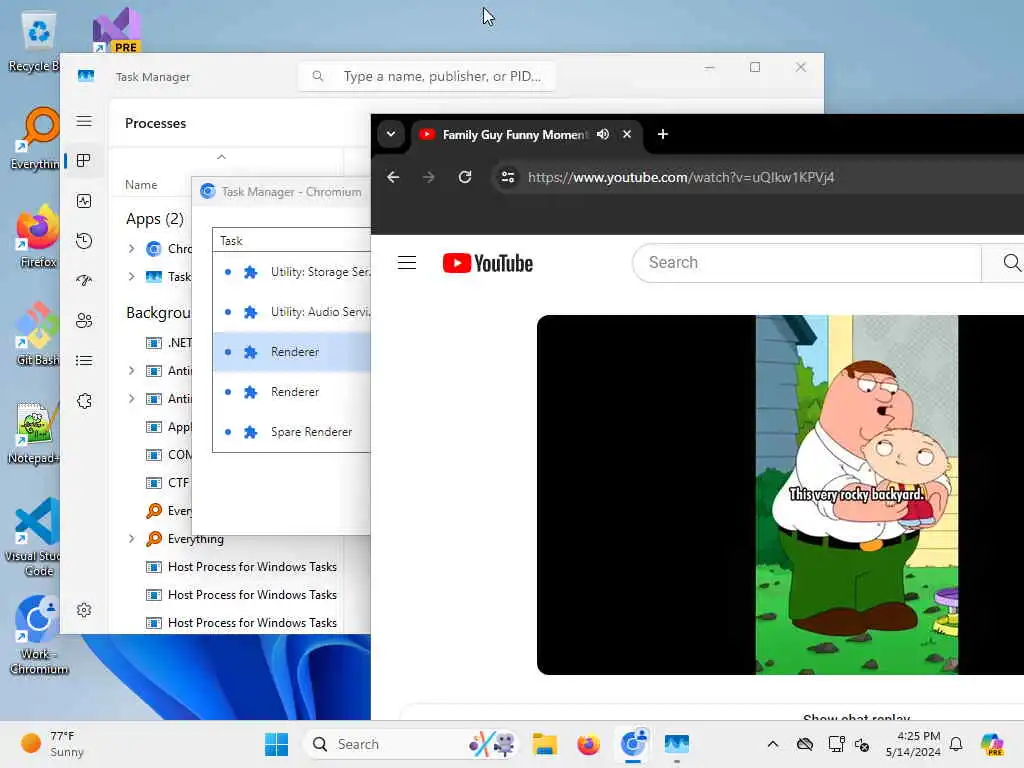Viewport: 1024px width, 768px height.
Task: Open the Windows Start menu
Action: 276,744
